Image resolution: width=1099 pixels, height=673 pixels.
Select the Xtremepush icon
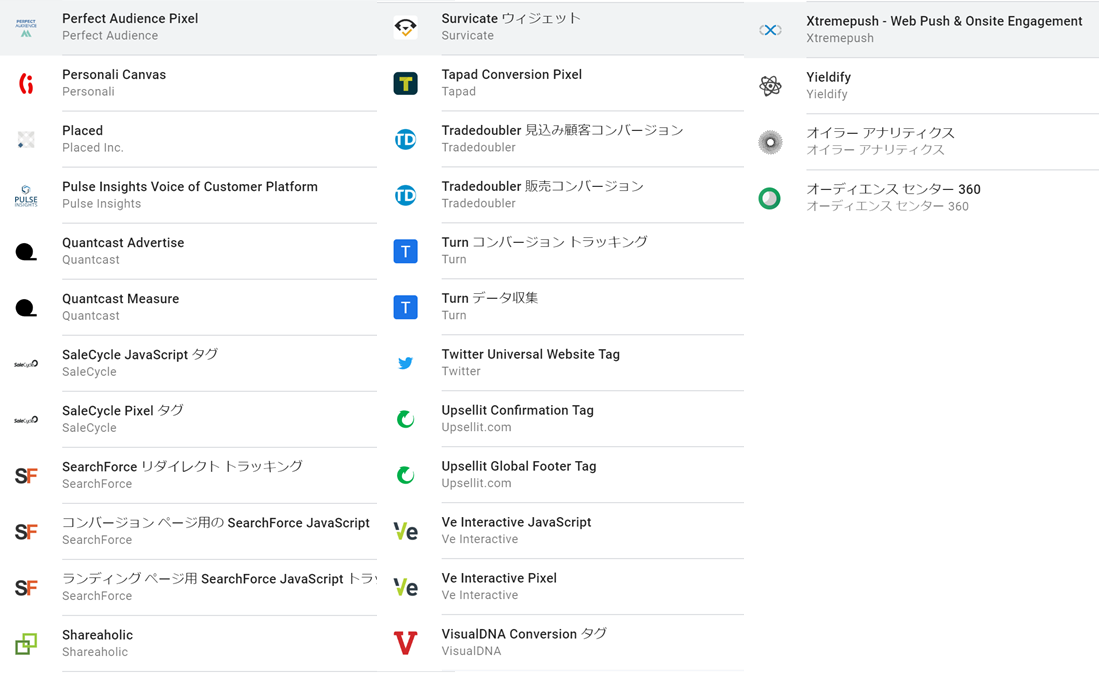(x=770, y=29)
